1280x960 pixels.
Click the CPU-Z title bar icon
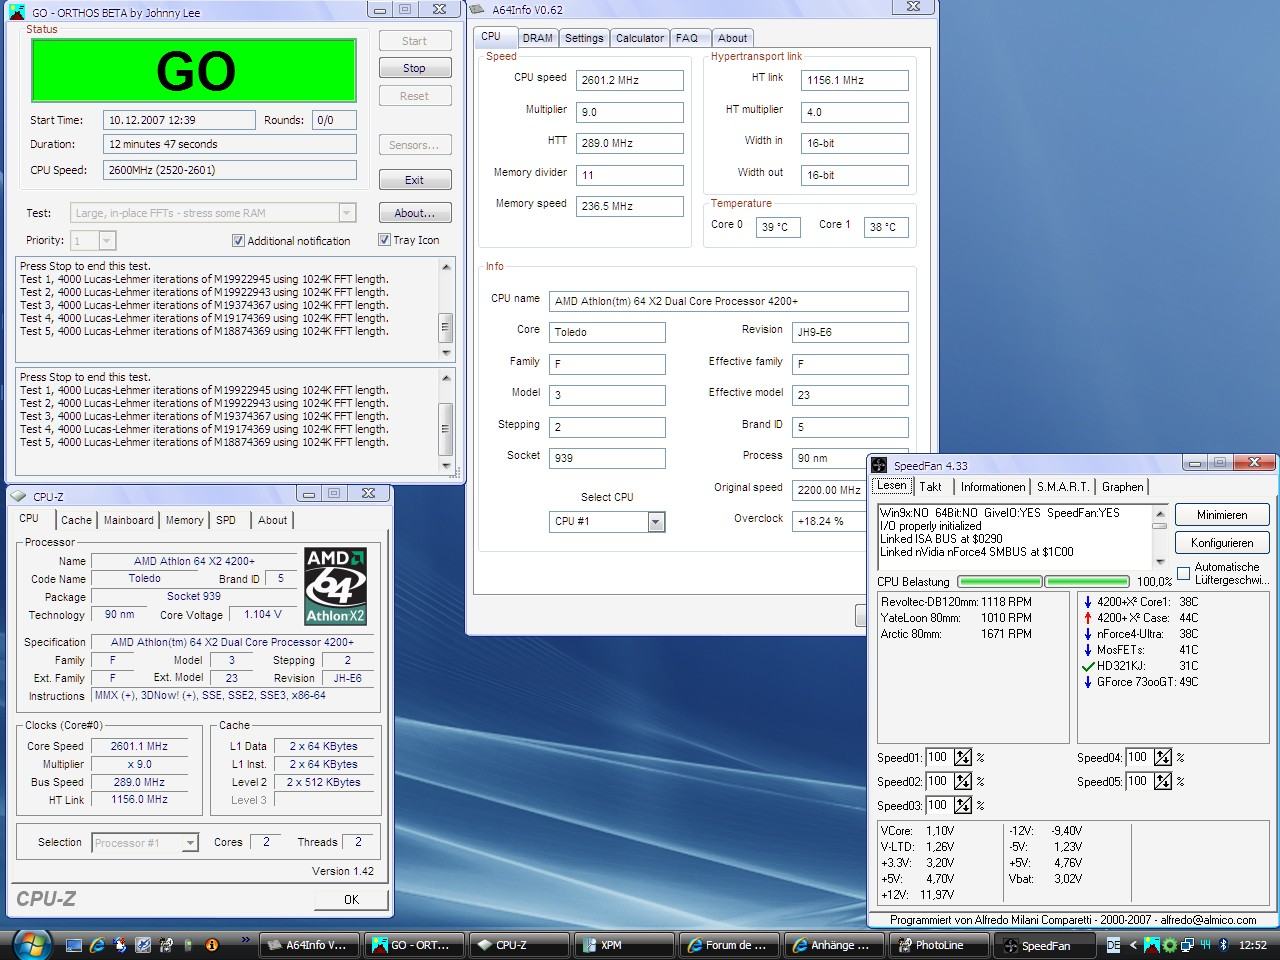(x=17, y=495)
